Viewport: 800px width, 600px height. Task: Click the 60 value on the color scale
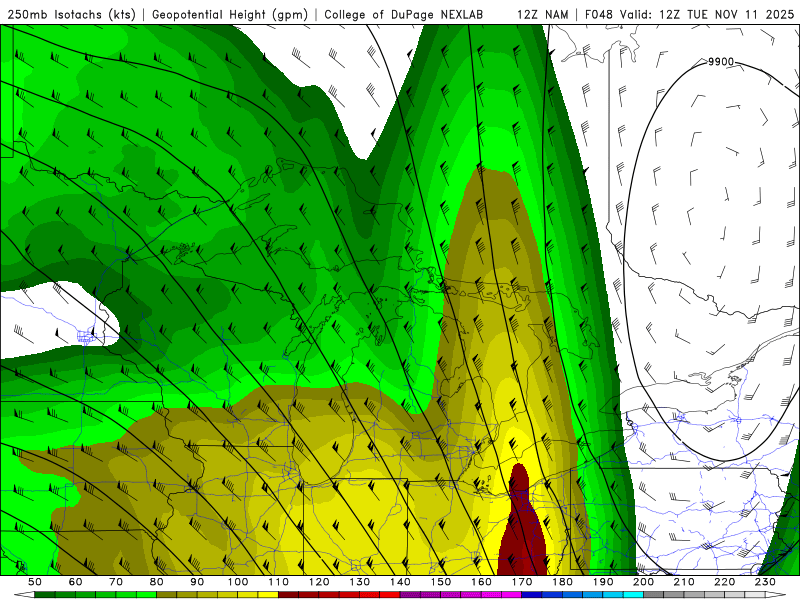point(76,582)
